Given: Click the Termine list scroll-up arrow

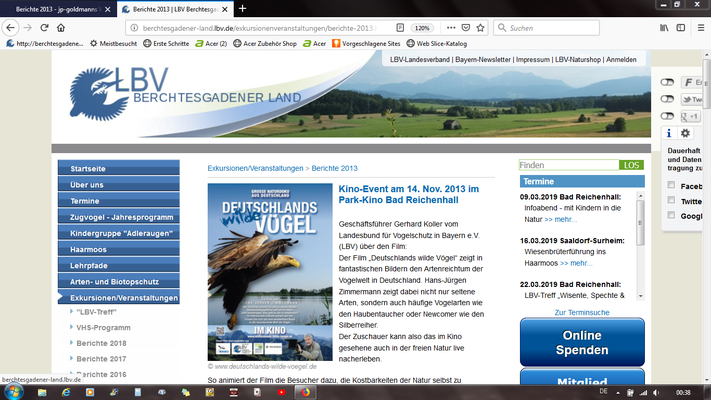Looking at the screenshot, I should (640, 196).
